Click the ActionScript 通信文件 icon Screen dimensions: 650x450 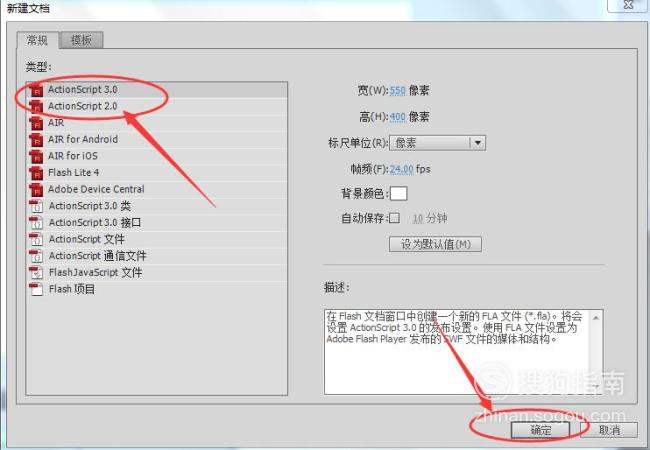(x=36, y=256)
